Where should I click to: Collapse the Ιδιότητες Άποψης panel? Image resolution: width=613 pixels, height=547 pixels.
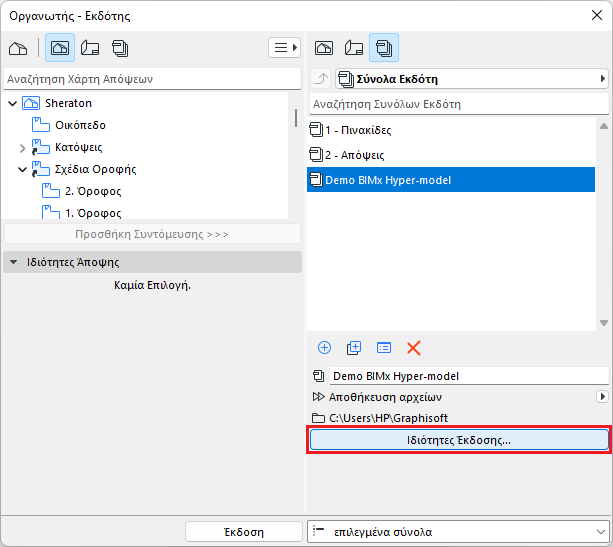(x=13, y=262)
